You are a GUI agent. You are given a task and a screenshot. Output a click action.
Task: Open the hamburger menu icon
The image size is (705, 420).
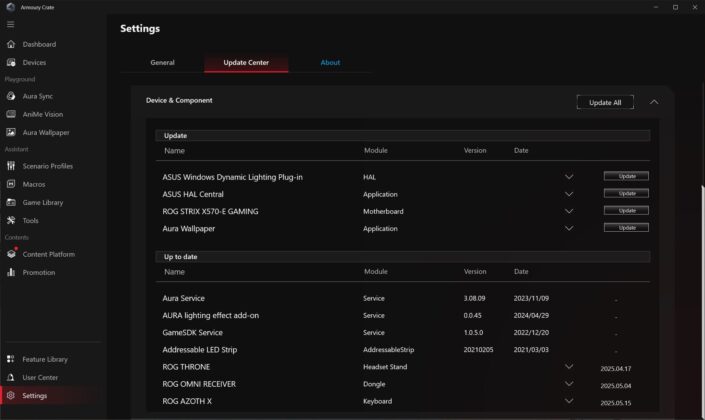[10, 24]
